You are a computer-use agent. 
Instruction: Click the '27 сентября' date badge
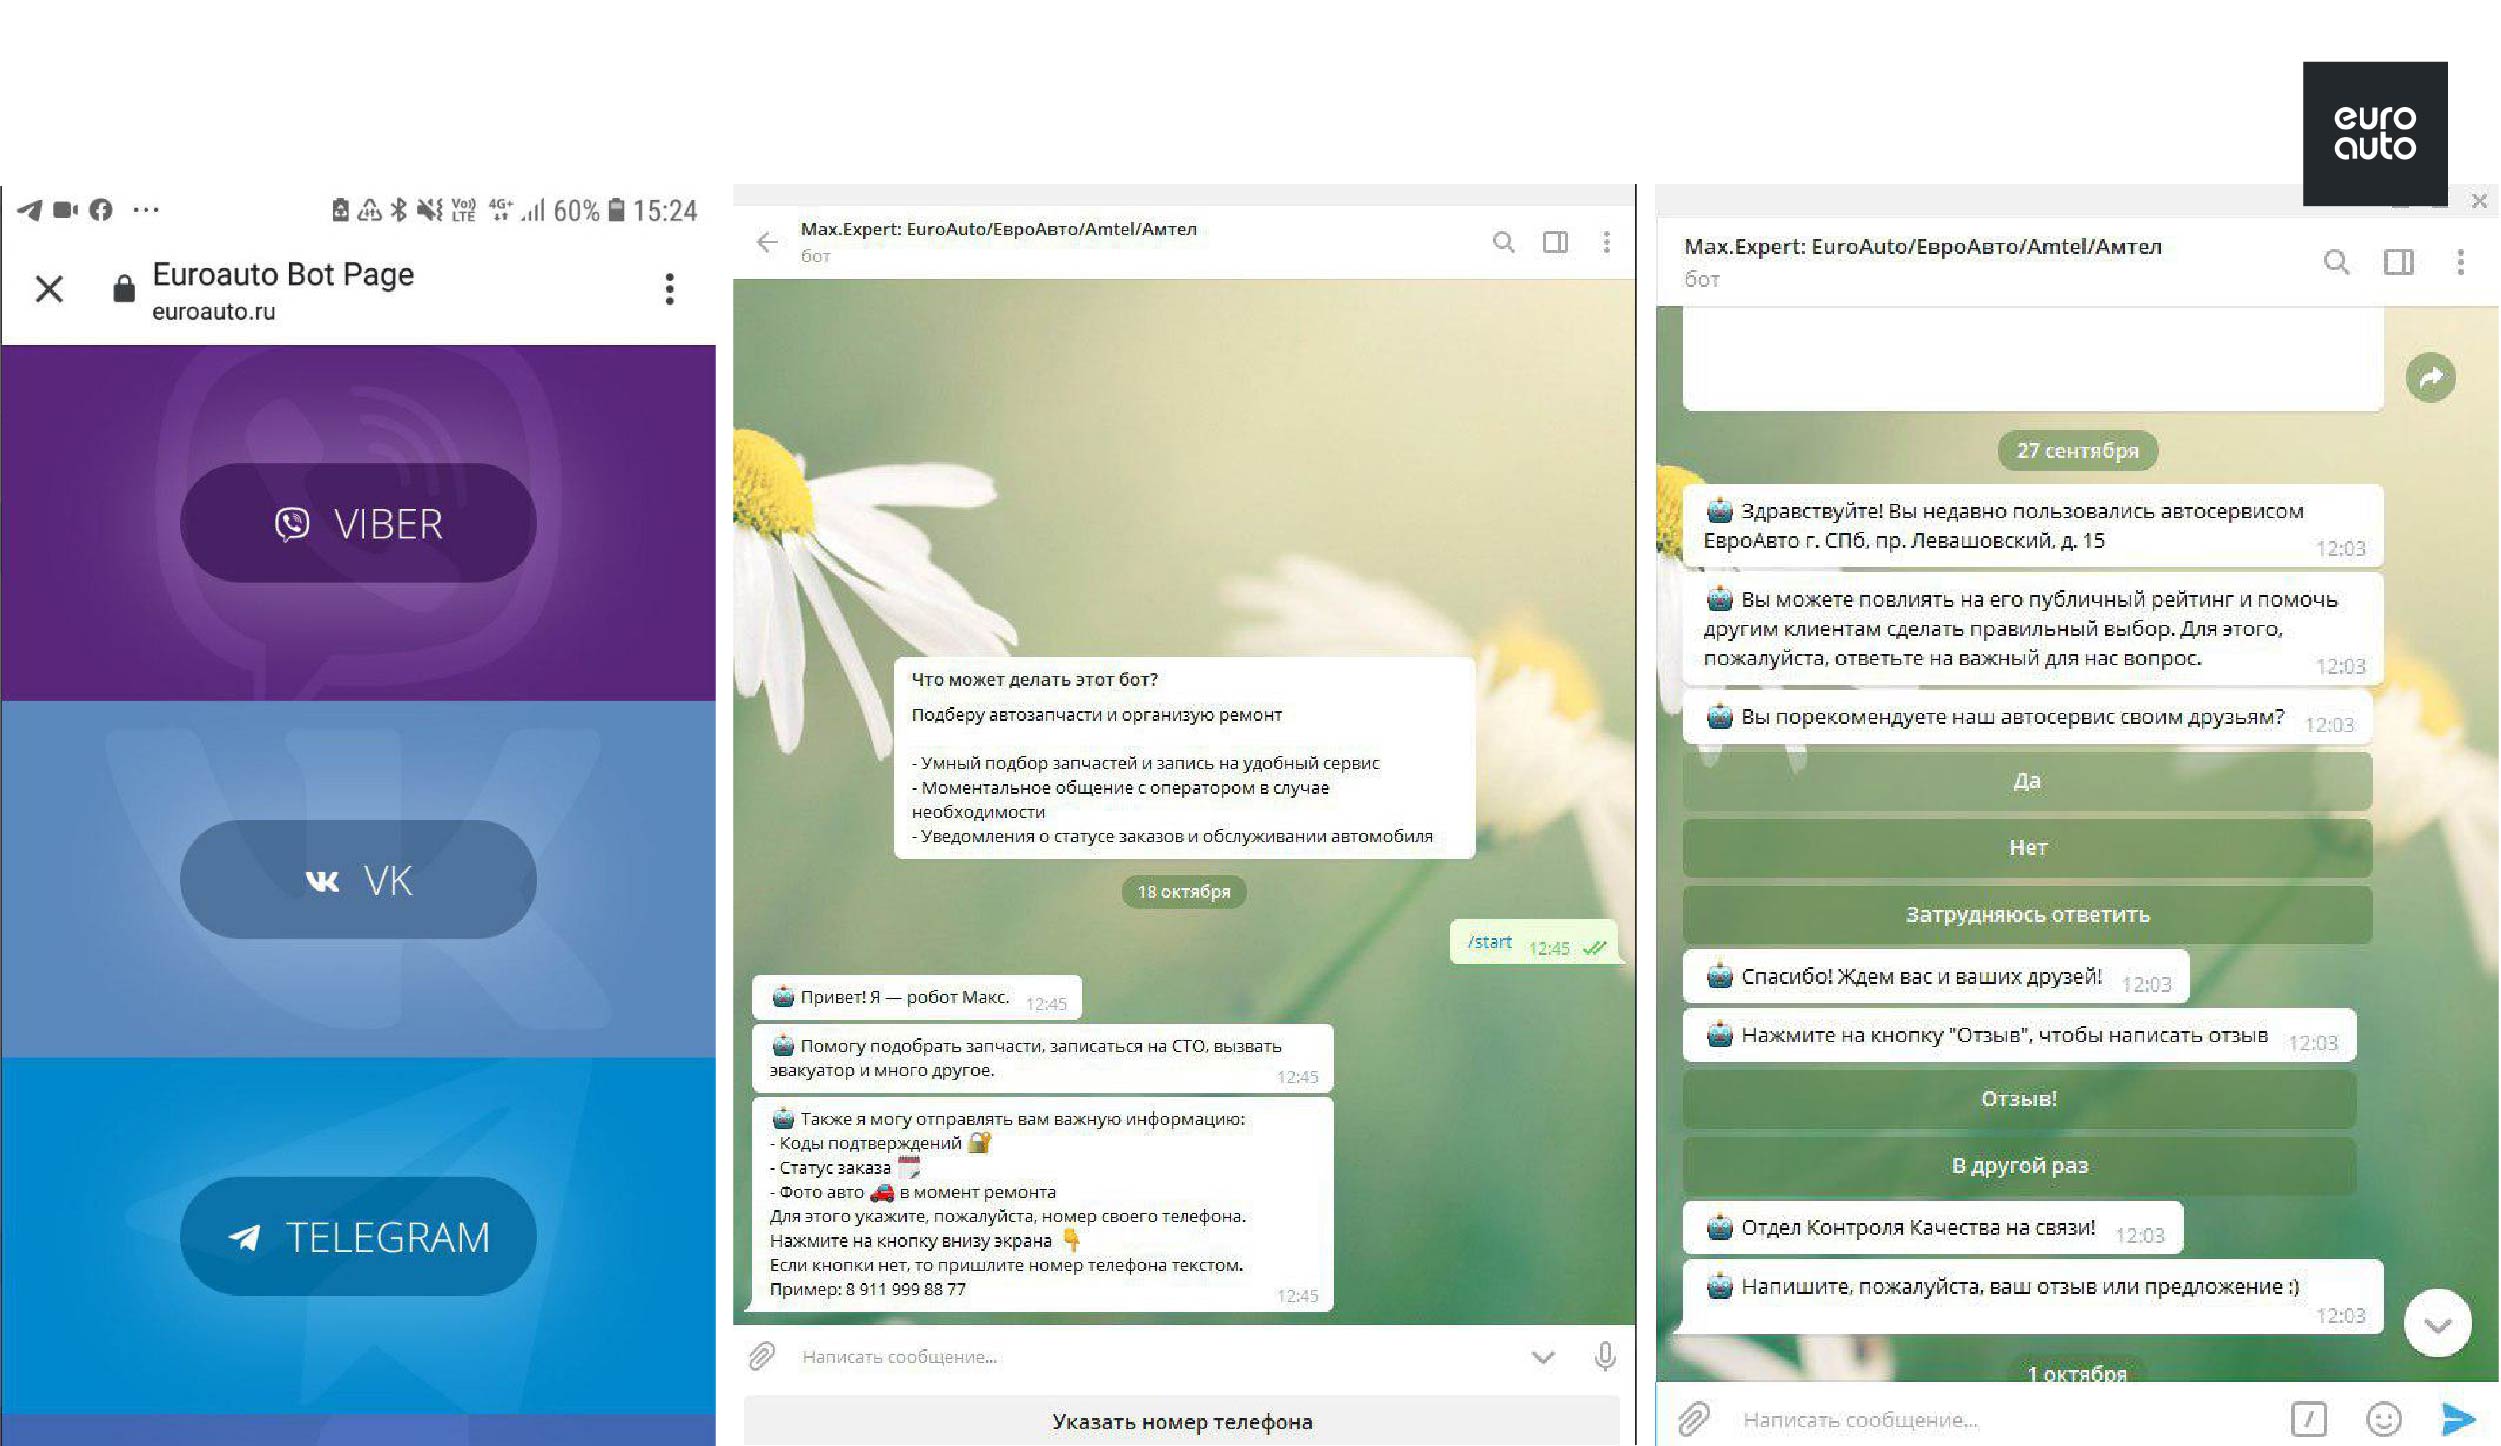coord(2077,451)
